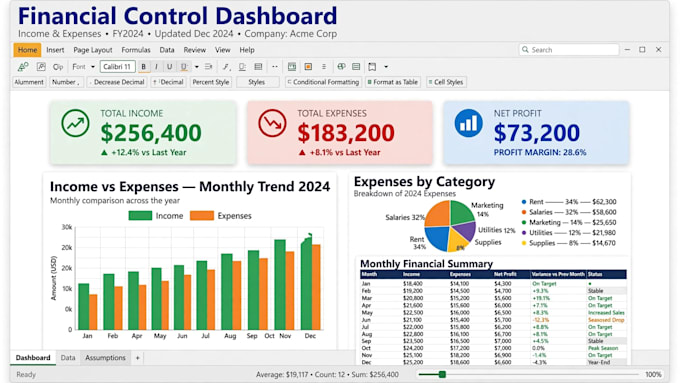Click the boxed image icon left of the Clp icon
Screen dimensions: 680x383
click(x=41, y=66)
